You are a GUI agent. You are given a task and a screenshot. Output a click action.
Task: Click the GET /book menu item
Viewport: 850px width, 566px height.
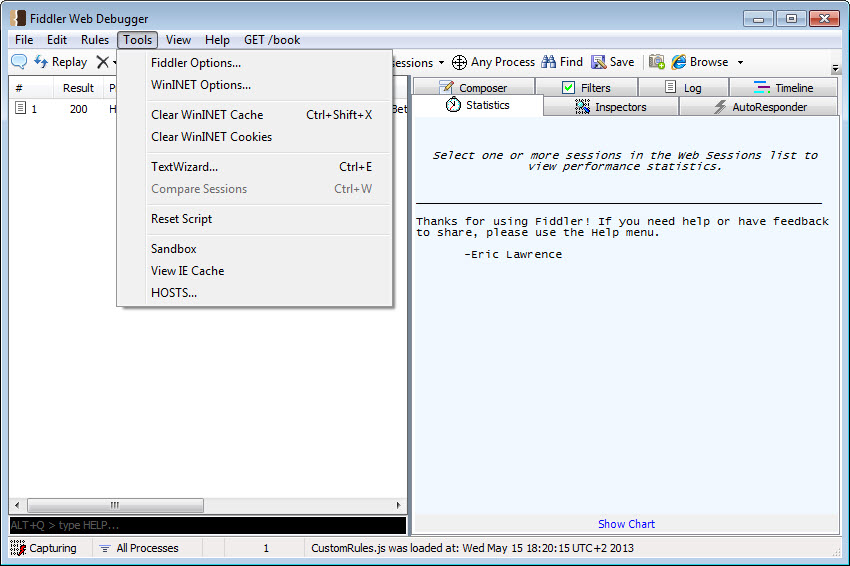coord(272,40)
